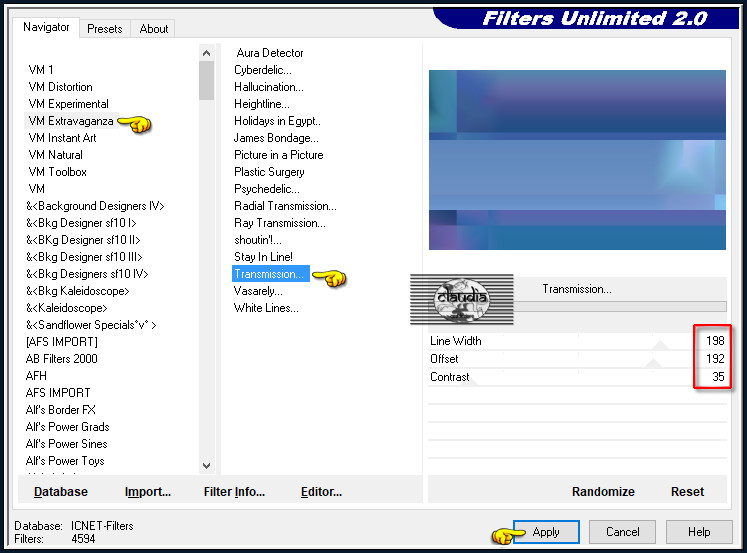Choose the Hallucination... filter
The image size is (747, 553).
269,87
